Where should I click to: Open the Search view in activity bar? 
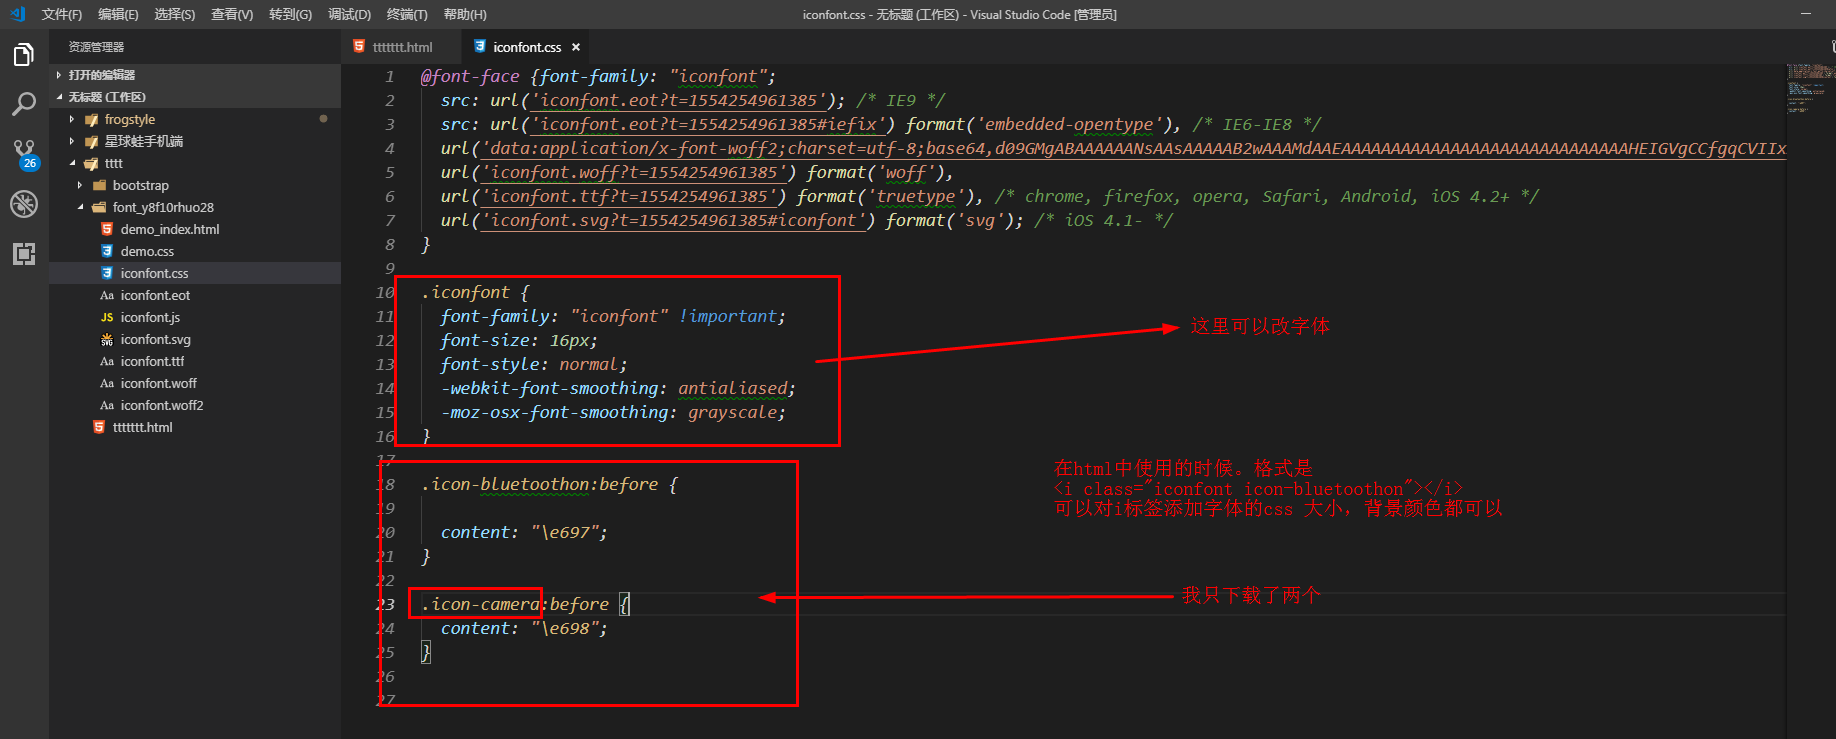pyautogui.click(x=24, y=104)
